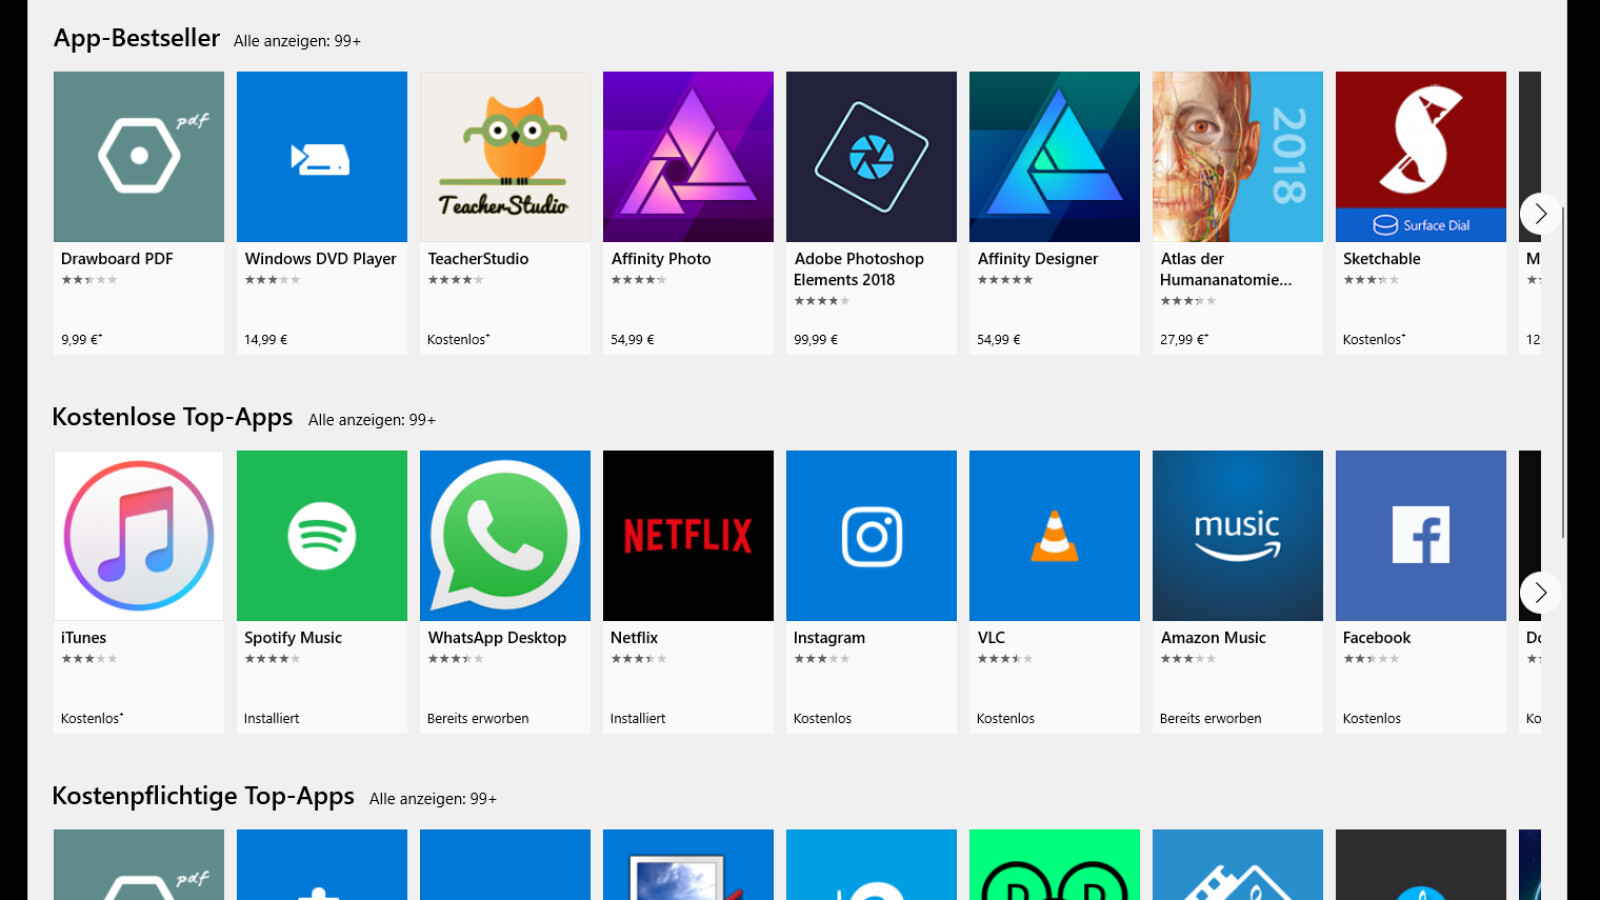Click the VLC cone icon

pos(1054,535)
